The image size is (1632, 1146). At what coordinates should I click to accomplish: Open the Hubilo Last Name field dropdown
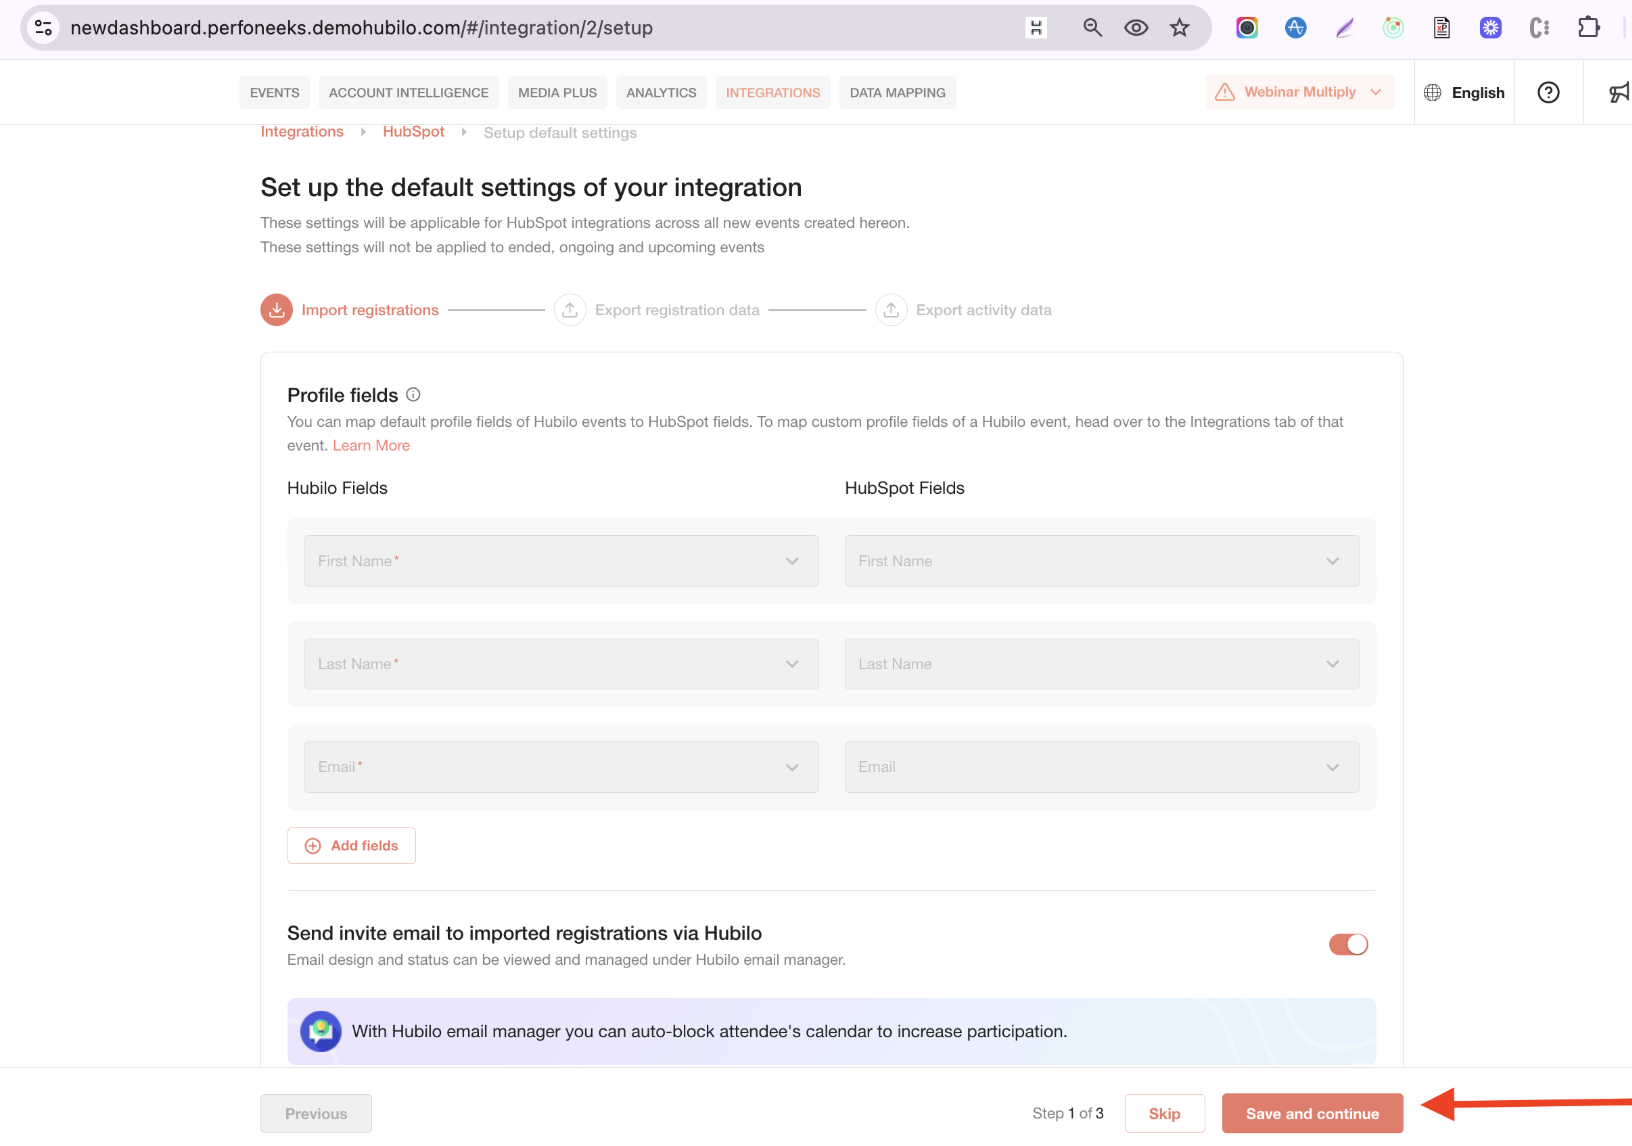pos(561,664)
